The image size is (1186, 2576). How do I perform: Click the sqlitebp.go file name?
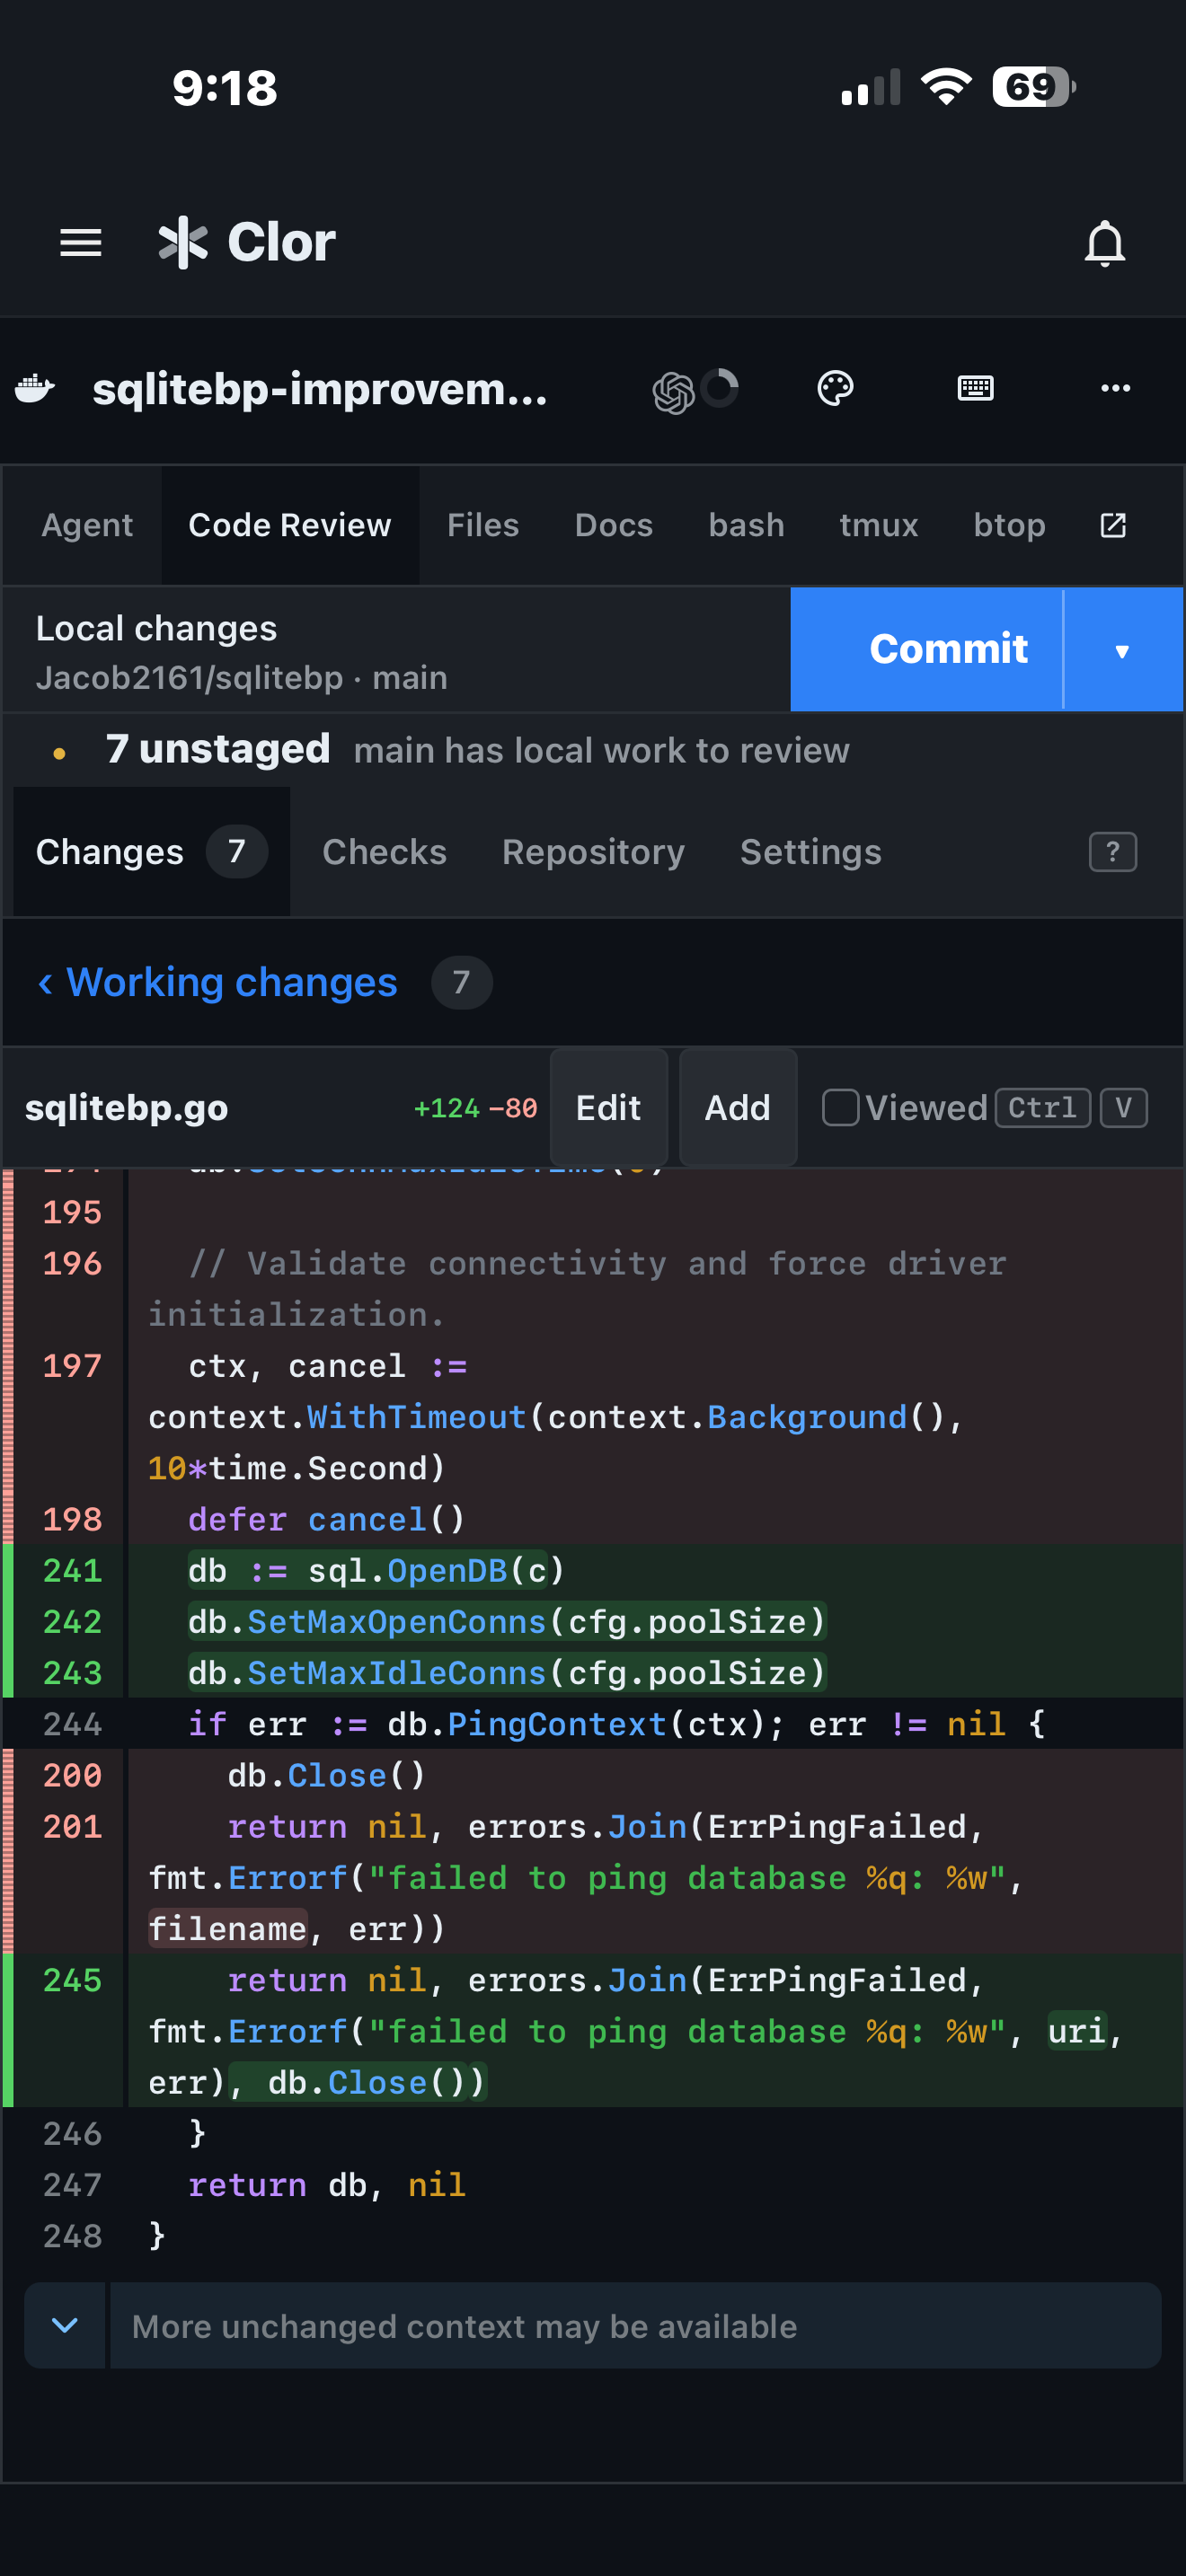126,1108
